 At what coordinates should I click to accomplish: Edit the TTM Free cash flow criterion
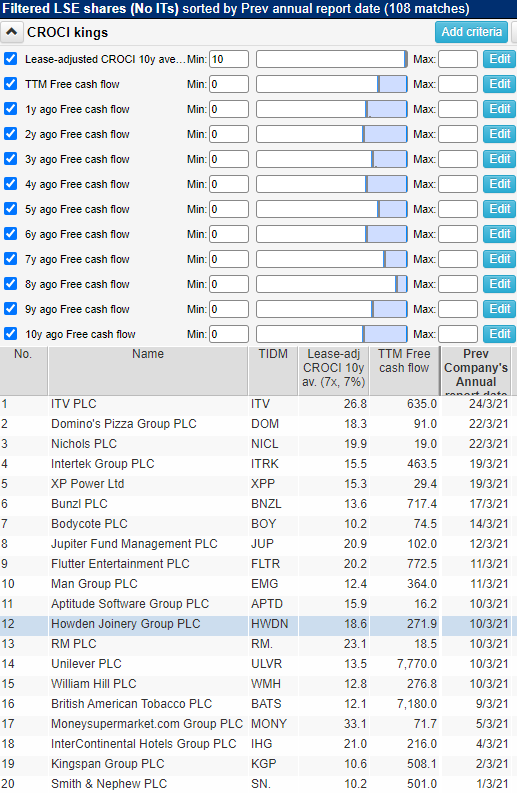499,84
